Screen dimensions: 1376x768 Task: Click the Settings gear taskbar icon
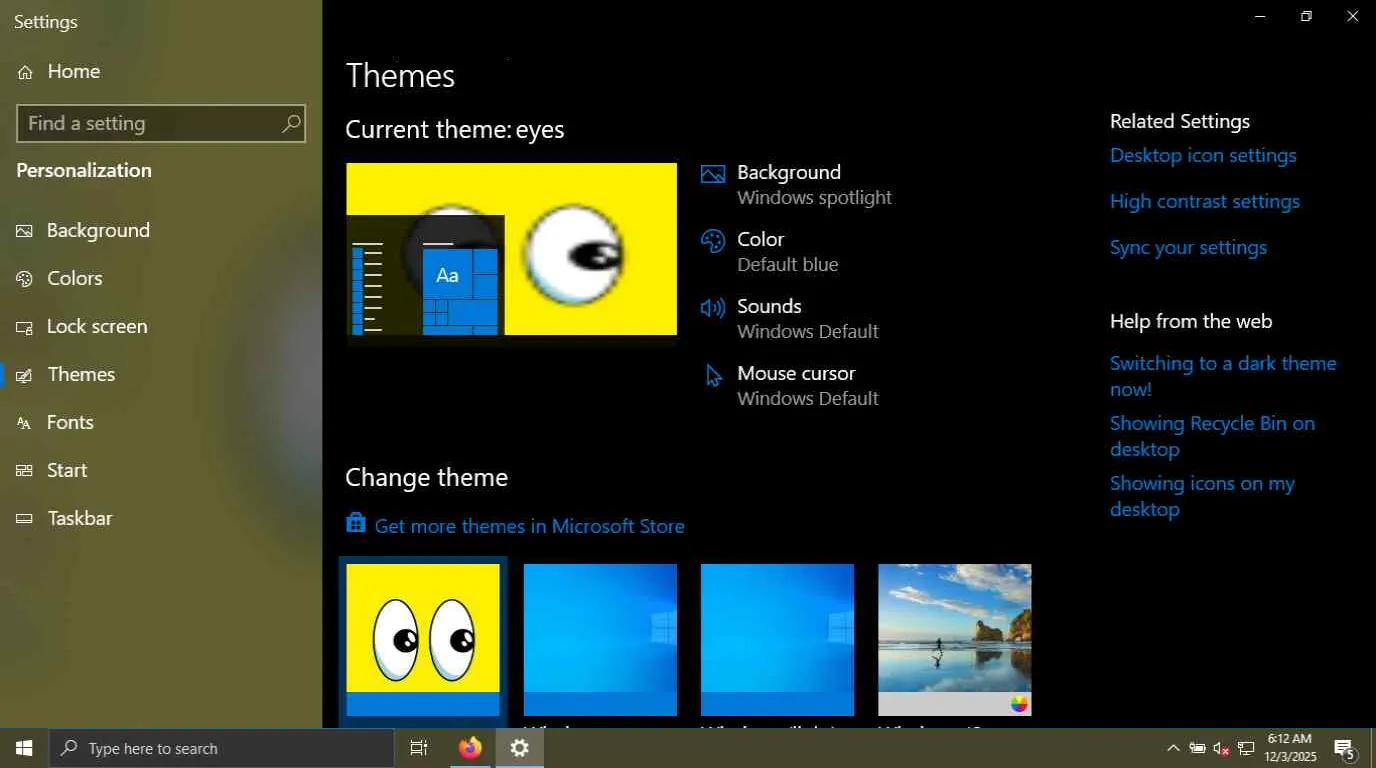click(x=520, y=748)
